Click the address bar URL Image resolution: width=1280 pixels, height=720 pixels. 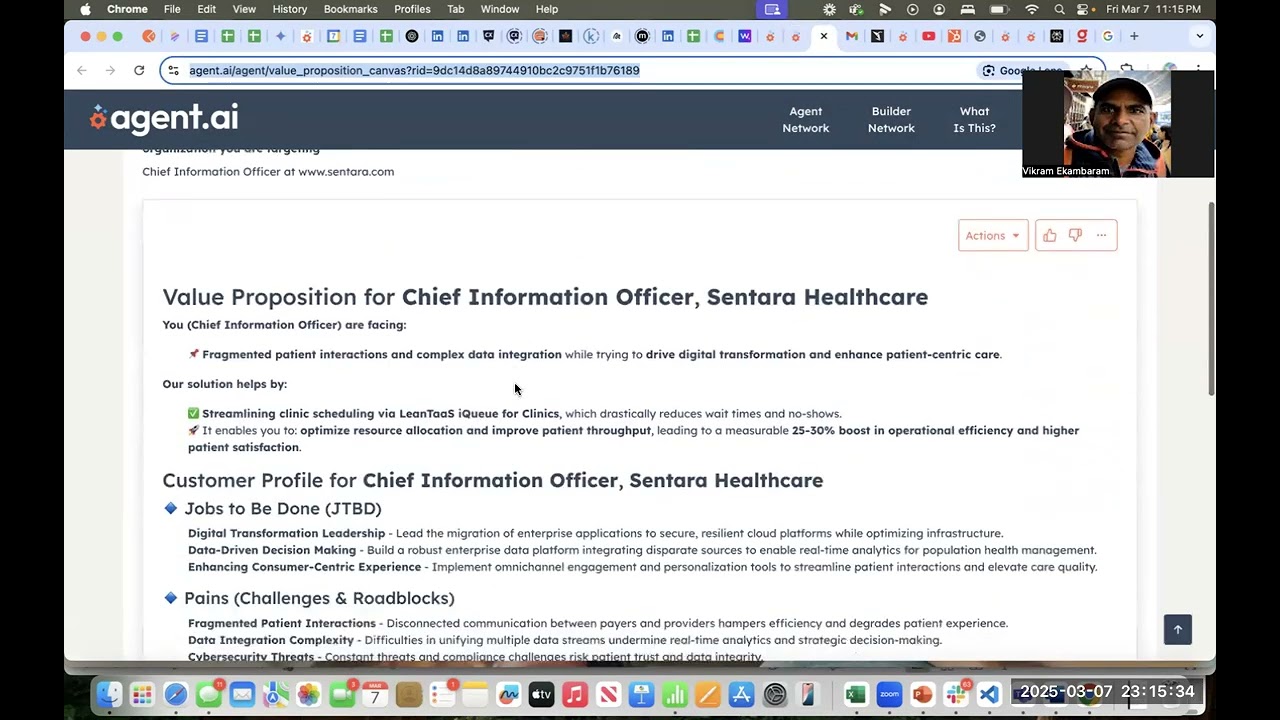(414, 70)
